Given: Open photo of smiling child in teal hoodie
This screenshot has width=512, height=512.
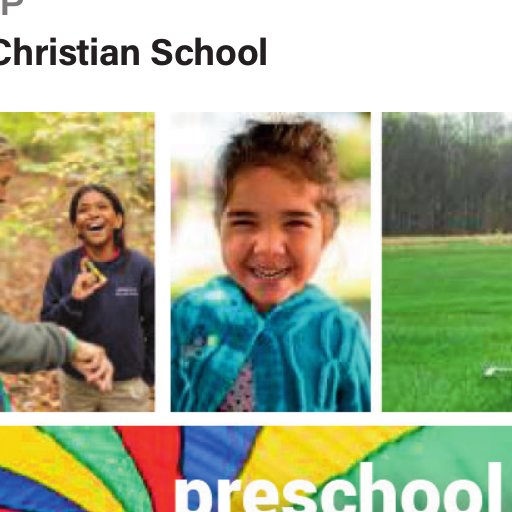Looking at the screenshot, I should (x=271, y=262).
